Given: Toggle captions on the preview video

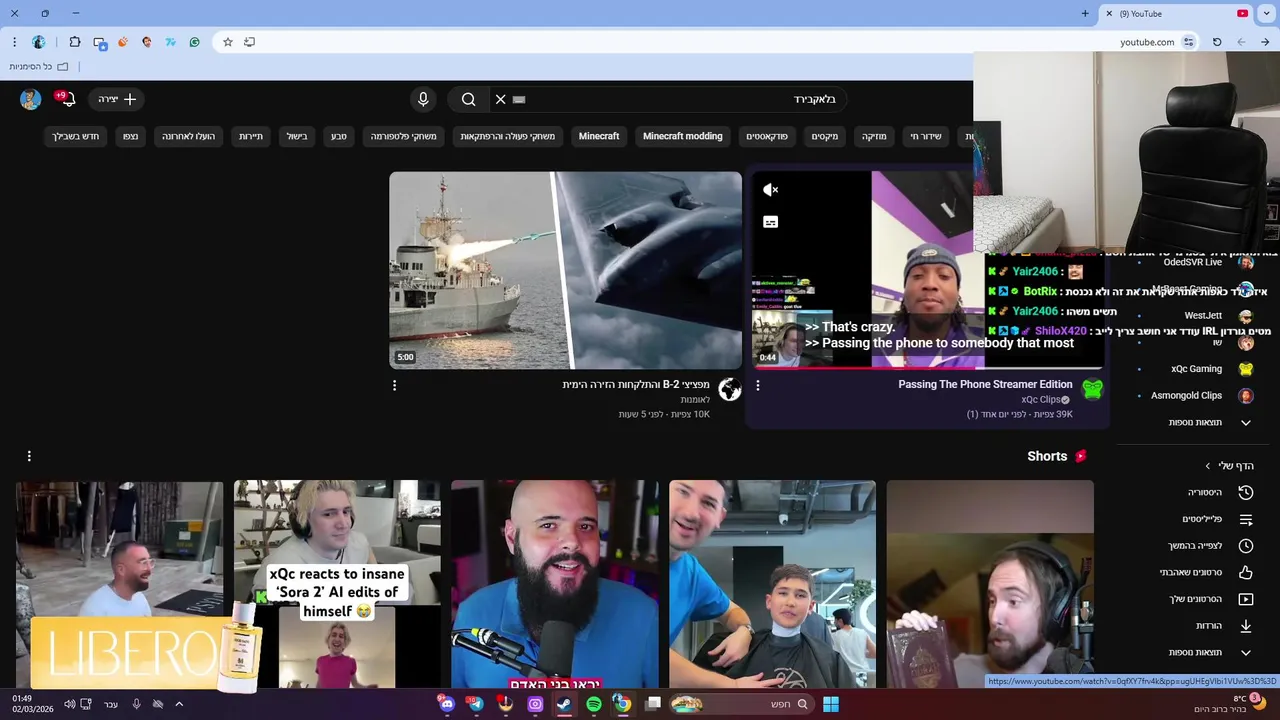Looking at the screenshot, I should coord(770,222).
